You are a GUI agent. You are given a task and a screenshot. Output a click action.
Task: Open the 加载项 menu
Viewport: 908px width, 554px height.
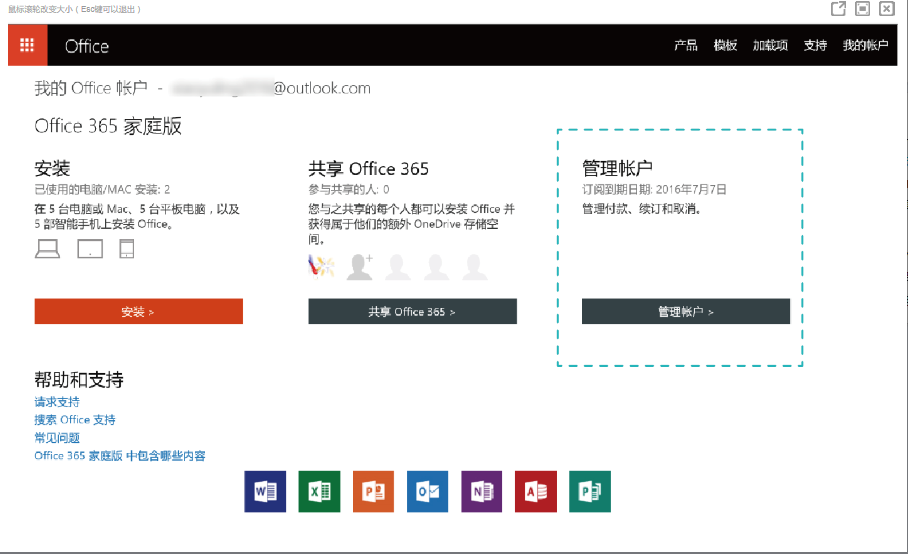tap(770, 46)
